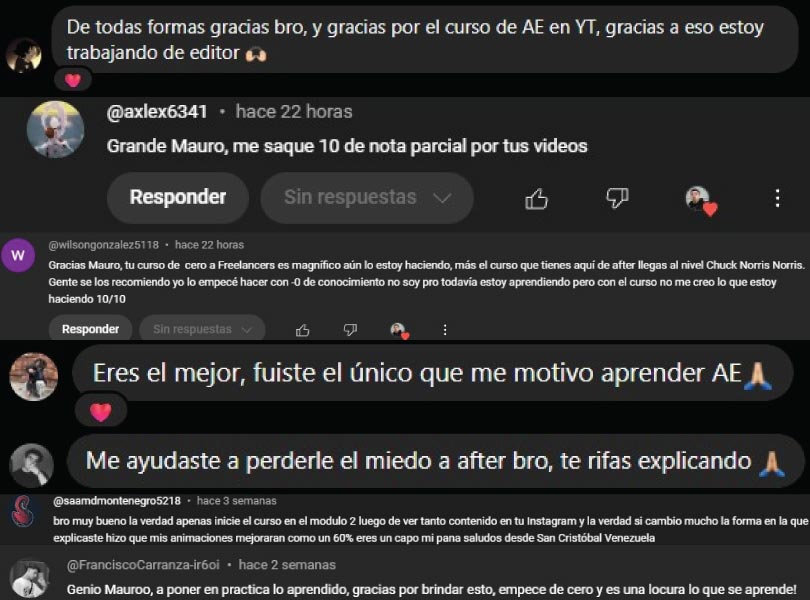
Task: Open options menu on @wilsongonzalez5118 comment
Action: pyautogui.click(x=445, y=330)
